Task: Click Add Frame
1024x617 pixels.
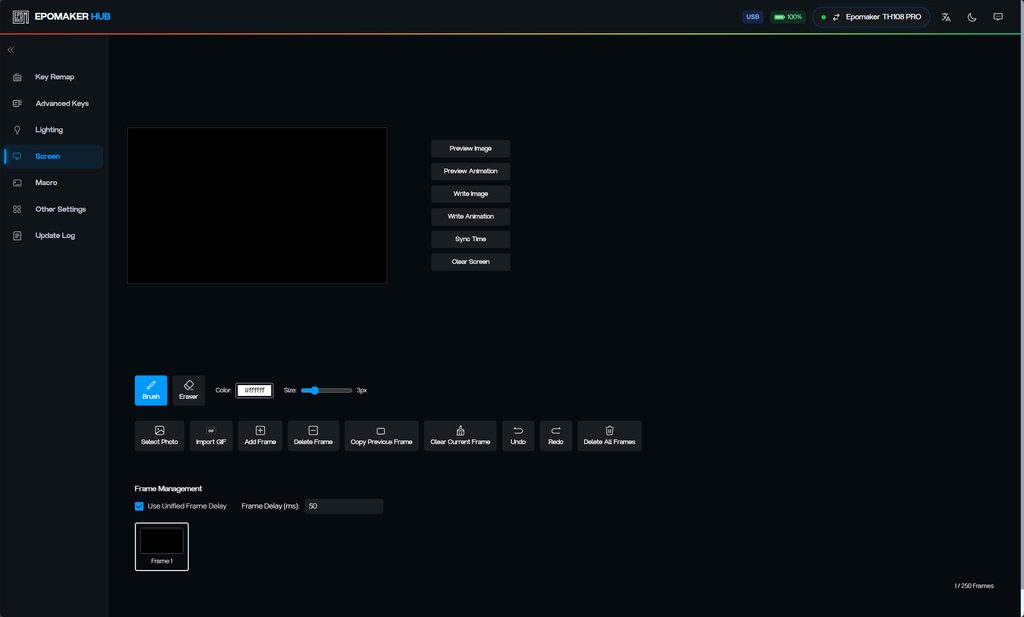Action: click(x=260, y=436)
